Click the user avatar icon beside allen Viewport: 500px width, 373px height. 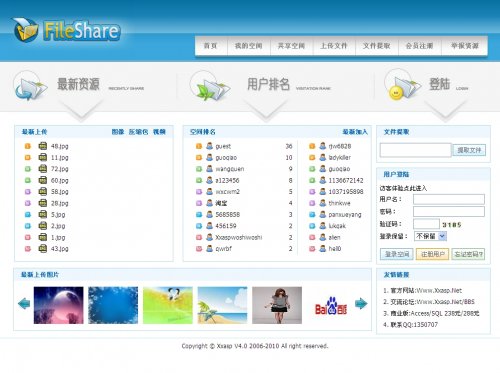pyautogui.click(x=323, y=237)
